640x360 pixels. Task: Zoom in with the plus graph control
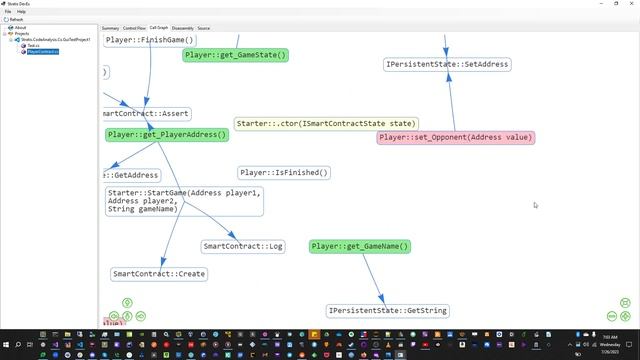(x=625, y=316)
